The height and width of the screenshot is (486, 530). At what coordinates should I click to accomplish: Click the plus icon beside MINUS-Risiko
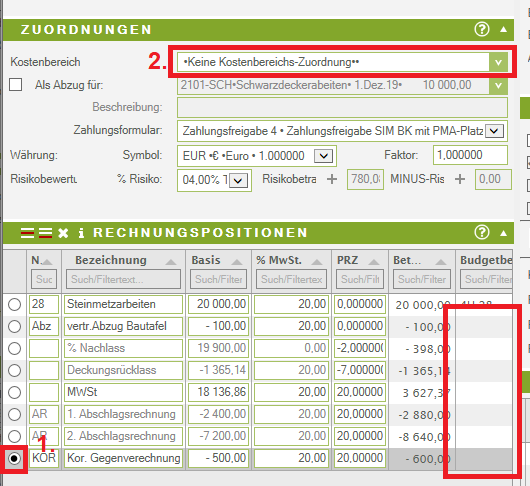coord(460,179)
